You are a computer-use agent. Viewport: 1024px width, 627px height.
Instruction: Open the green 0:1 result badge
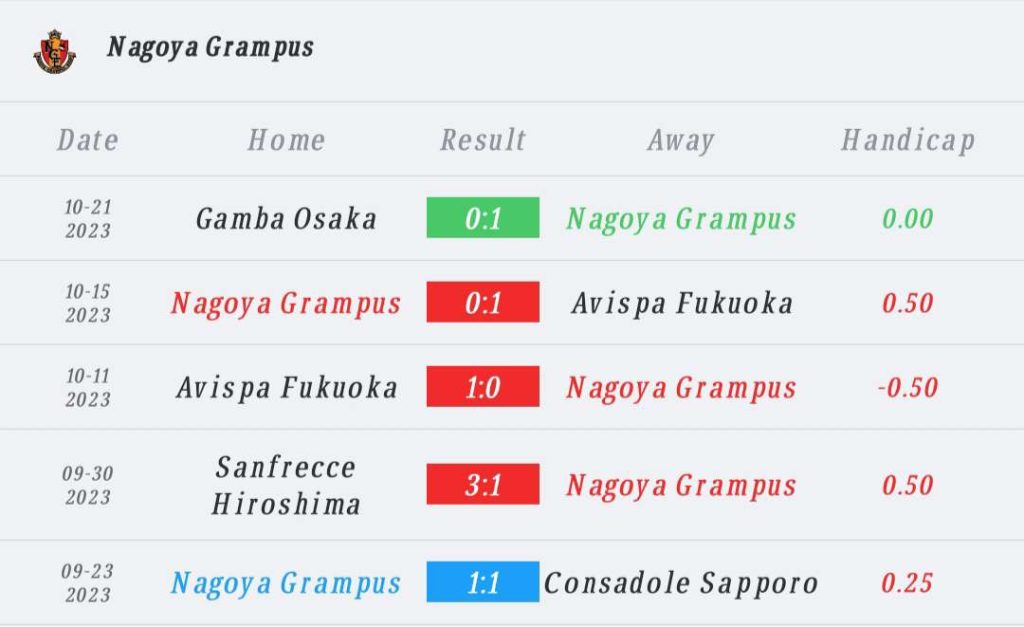tap(483, 217)
